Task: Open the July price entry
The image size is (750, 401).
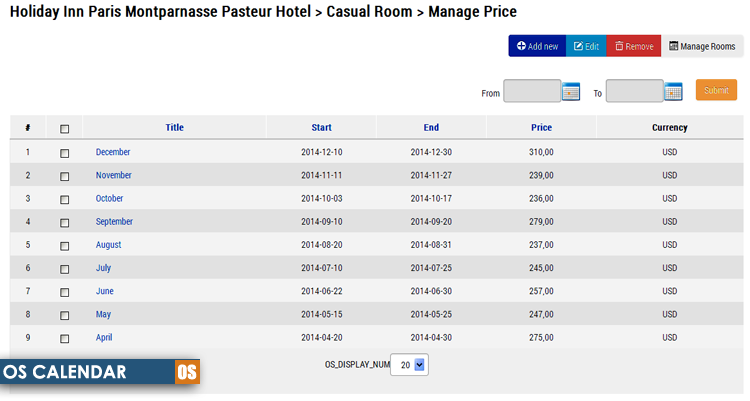Action: pos(103,268)
